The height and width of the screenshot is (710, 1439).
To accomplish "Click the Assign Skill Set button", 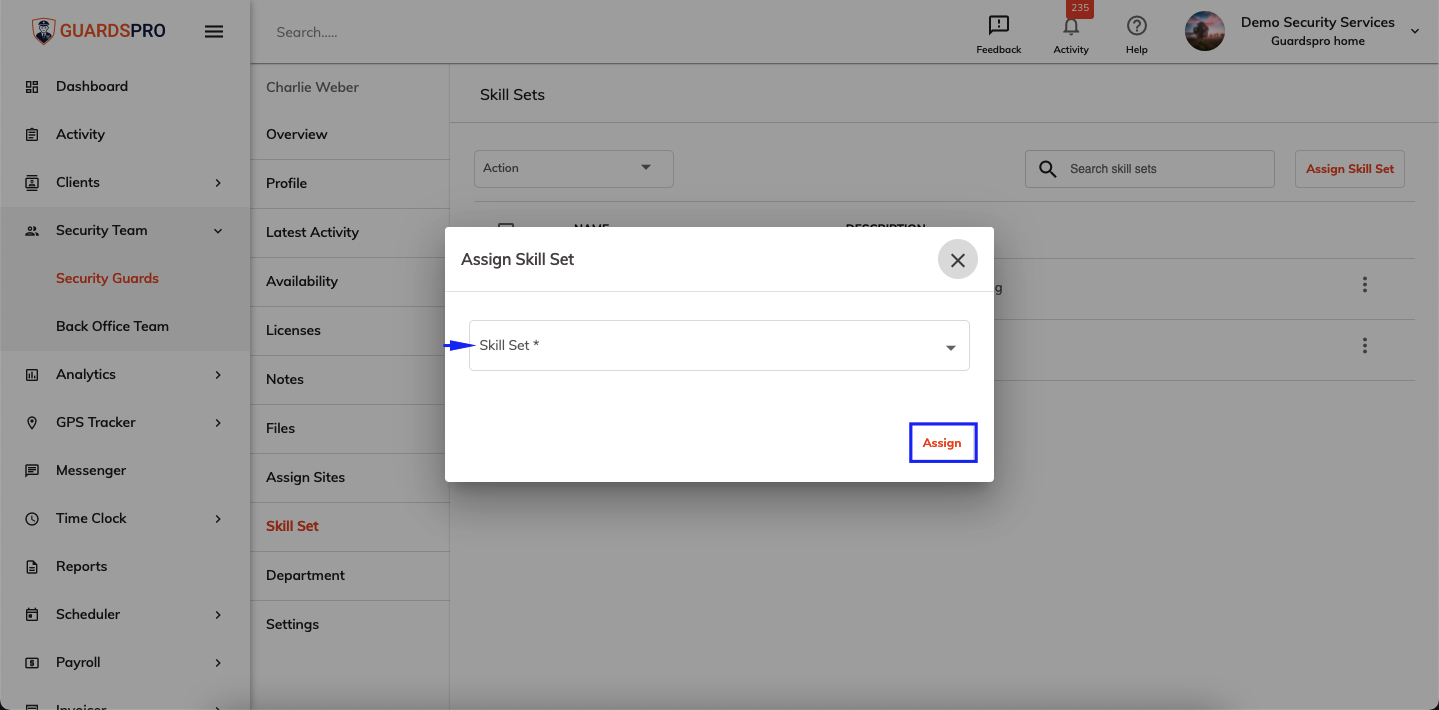I will (1350, 169).
